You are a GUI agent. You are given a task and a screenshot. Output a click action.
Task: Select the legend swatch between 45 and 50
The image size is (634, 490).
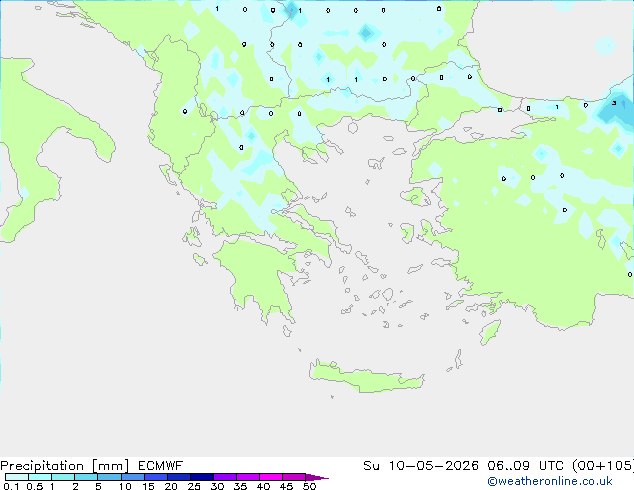pyautogui.click(x=294, y=477)
